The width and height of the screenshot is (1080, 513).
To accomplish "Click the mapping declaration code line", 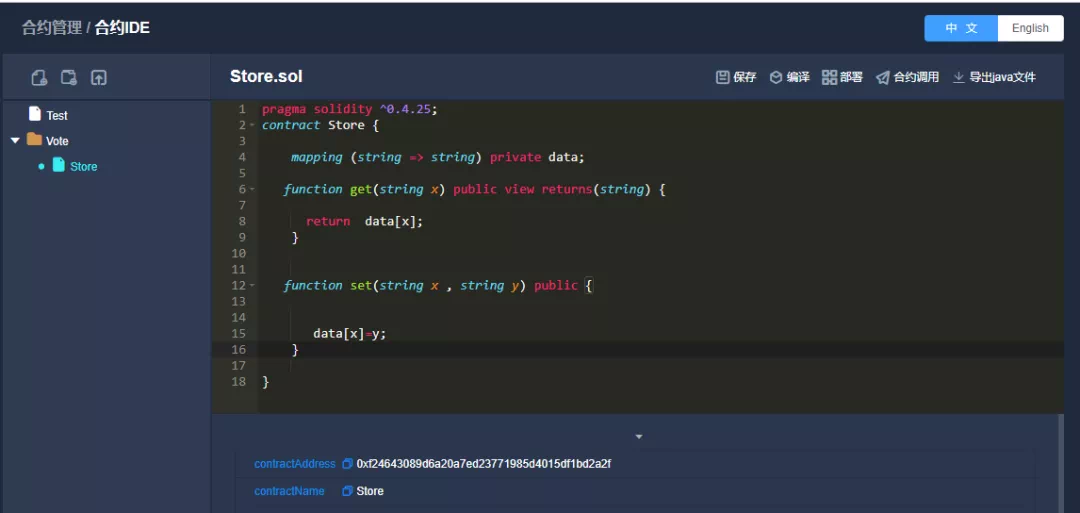I will pos(437,157).
